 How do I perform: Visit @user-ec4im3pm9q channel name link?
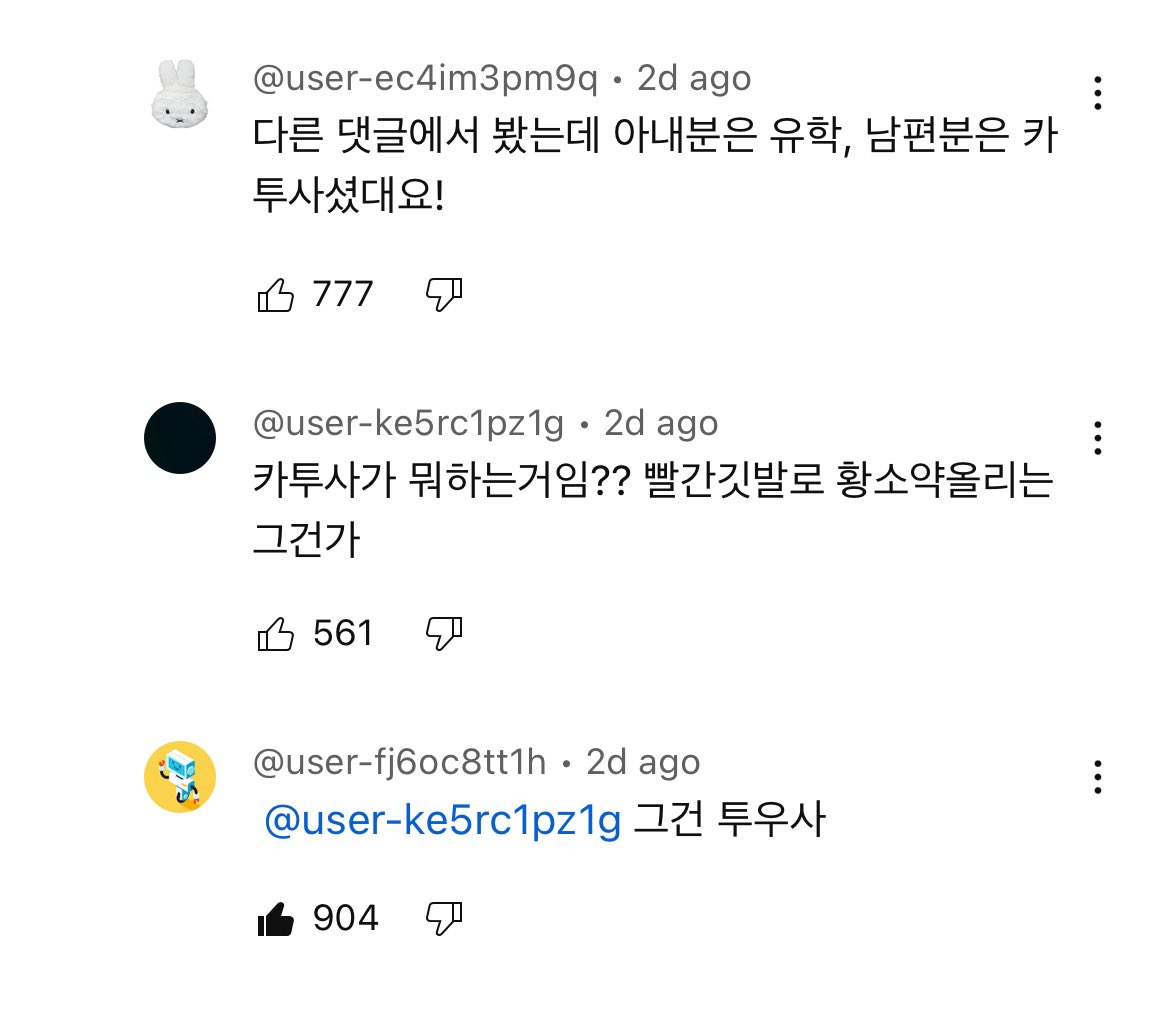(x=425, y=79)
